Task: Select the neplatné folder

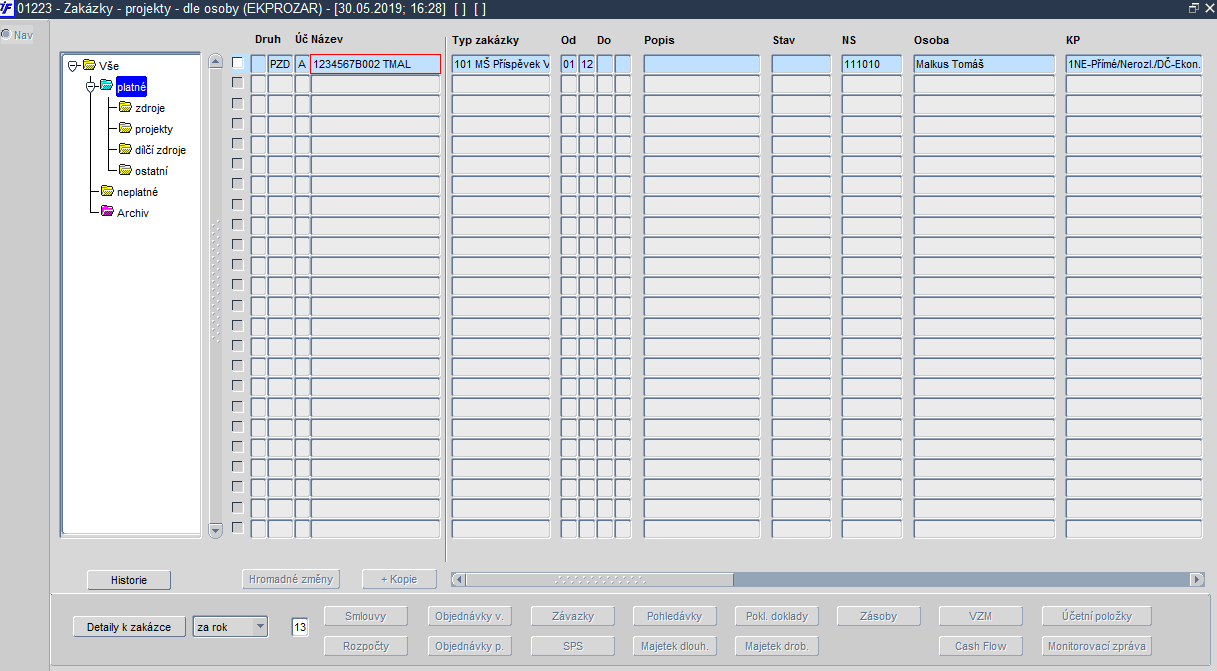Action: [137, 192]
